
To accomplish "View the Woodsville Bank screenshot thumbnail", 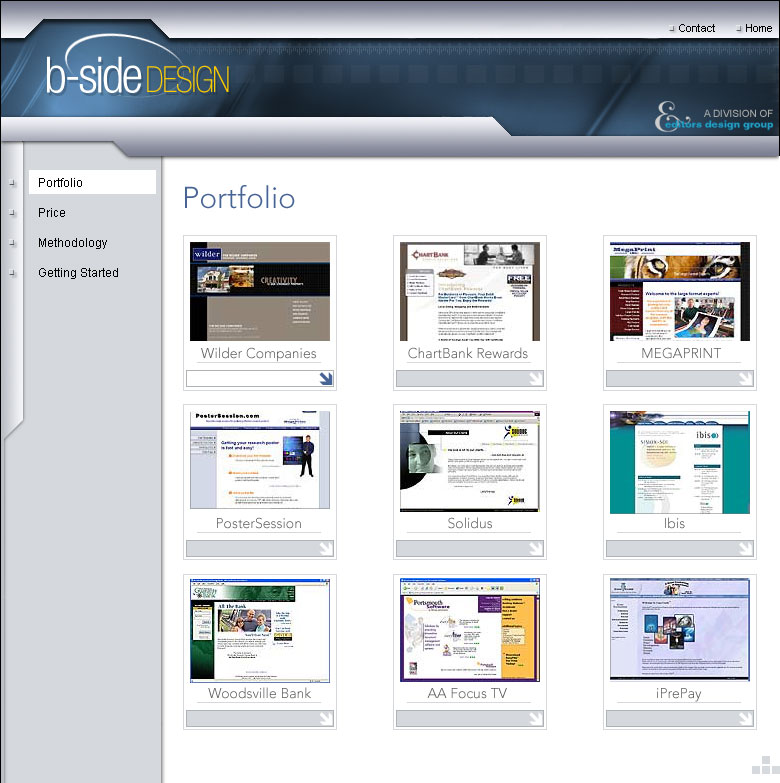I will pyautogui.click(x=260, y=631).
